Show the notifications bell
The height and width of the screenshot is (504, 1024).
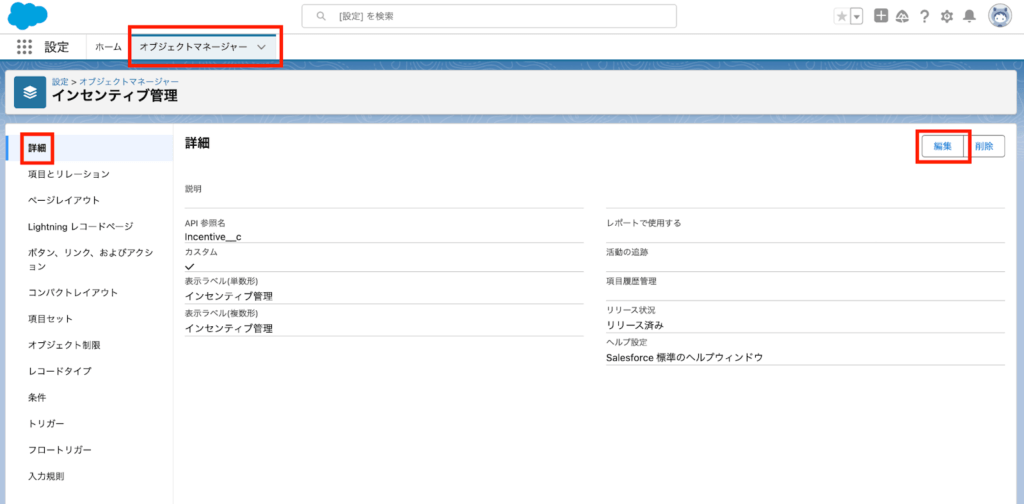(969, 16)
